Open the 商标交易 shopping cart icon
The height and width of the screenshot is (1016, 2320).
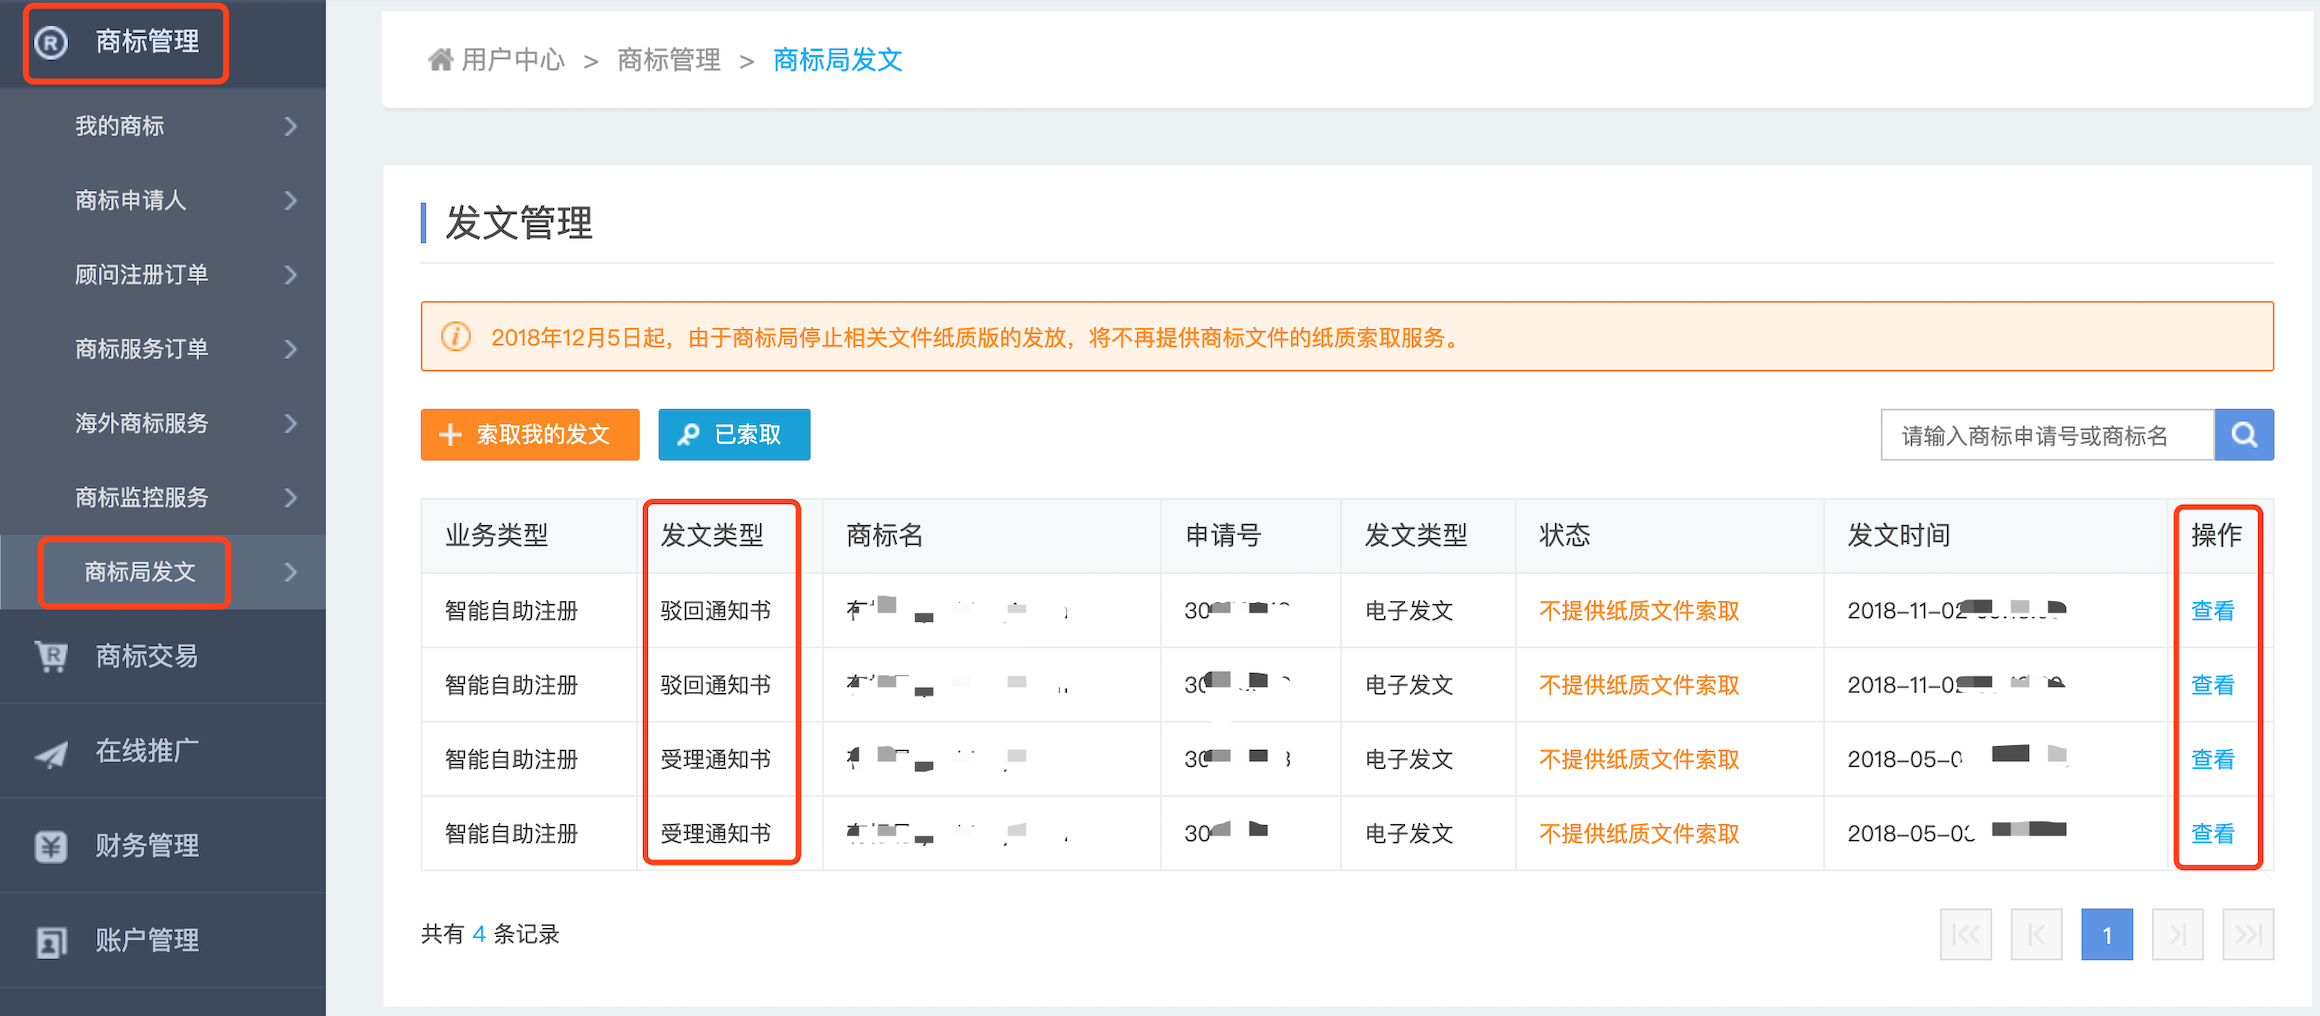pos(51,656)
